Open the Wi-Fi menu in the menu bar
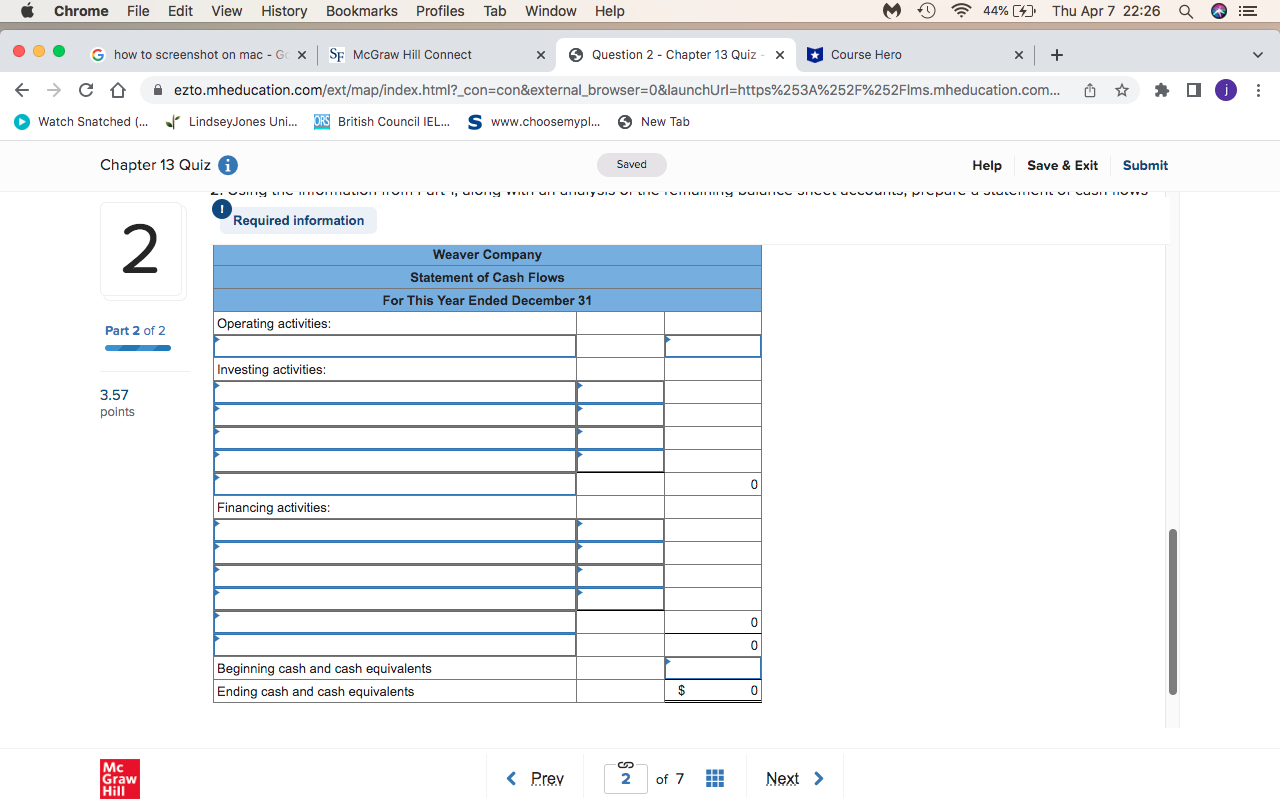The width and height of the screenshot is (1280, 800). pyautogui.click(x=959, y=11)
